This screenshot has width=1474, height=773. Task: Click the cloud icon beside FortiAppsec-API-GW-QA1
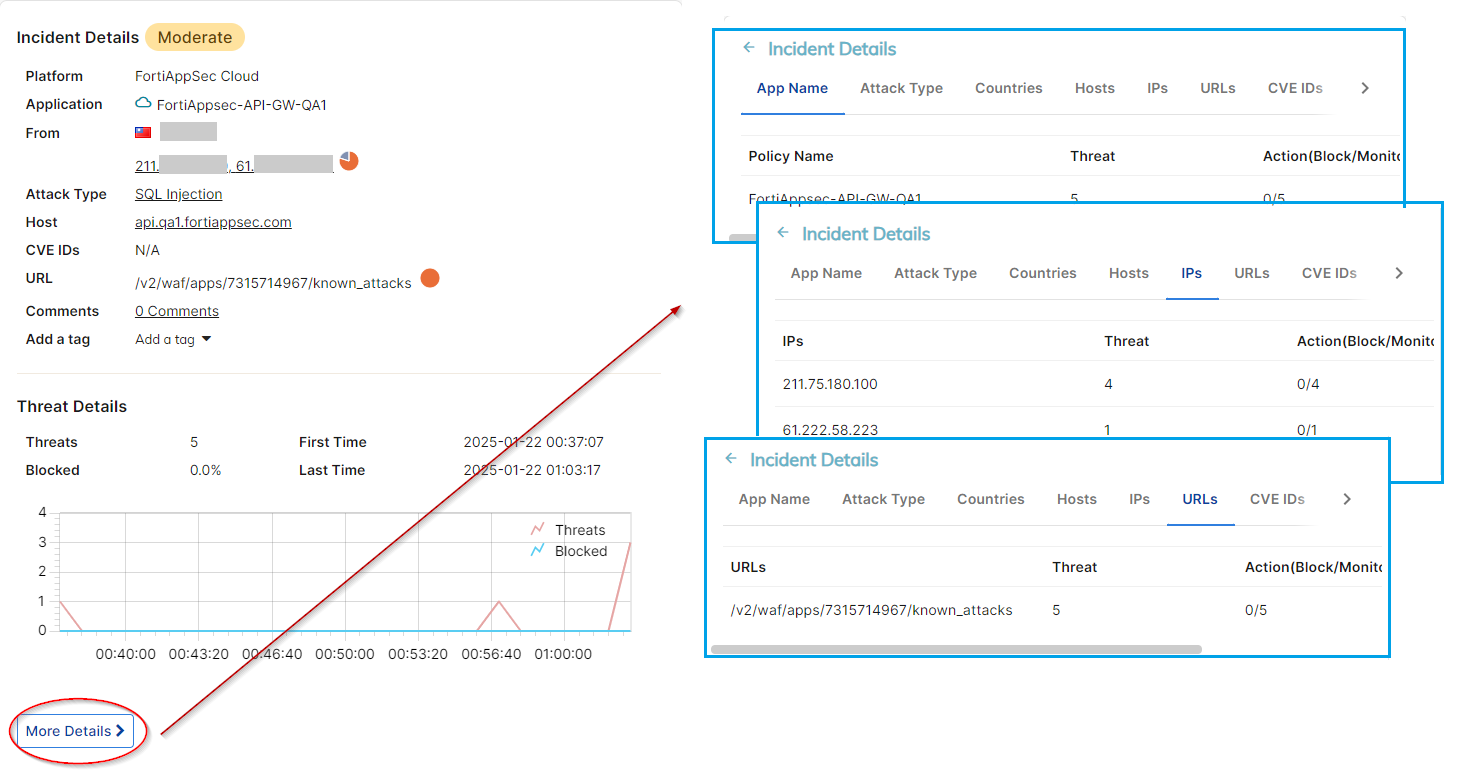pyautogui.click(x=142, y=103)
